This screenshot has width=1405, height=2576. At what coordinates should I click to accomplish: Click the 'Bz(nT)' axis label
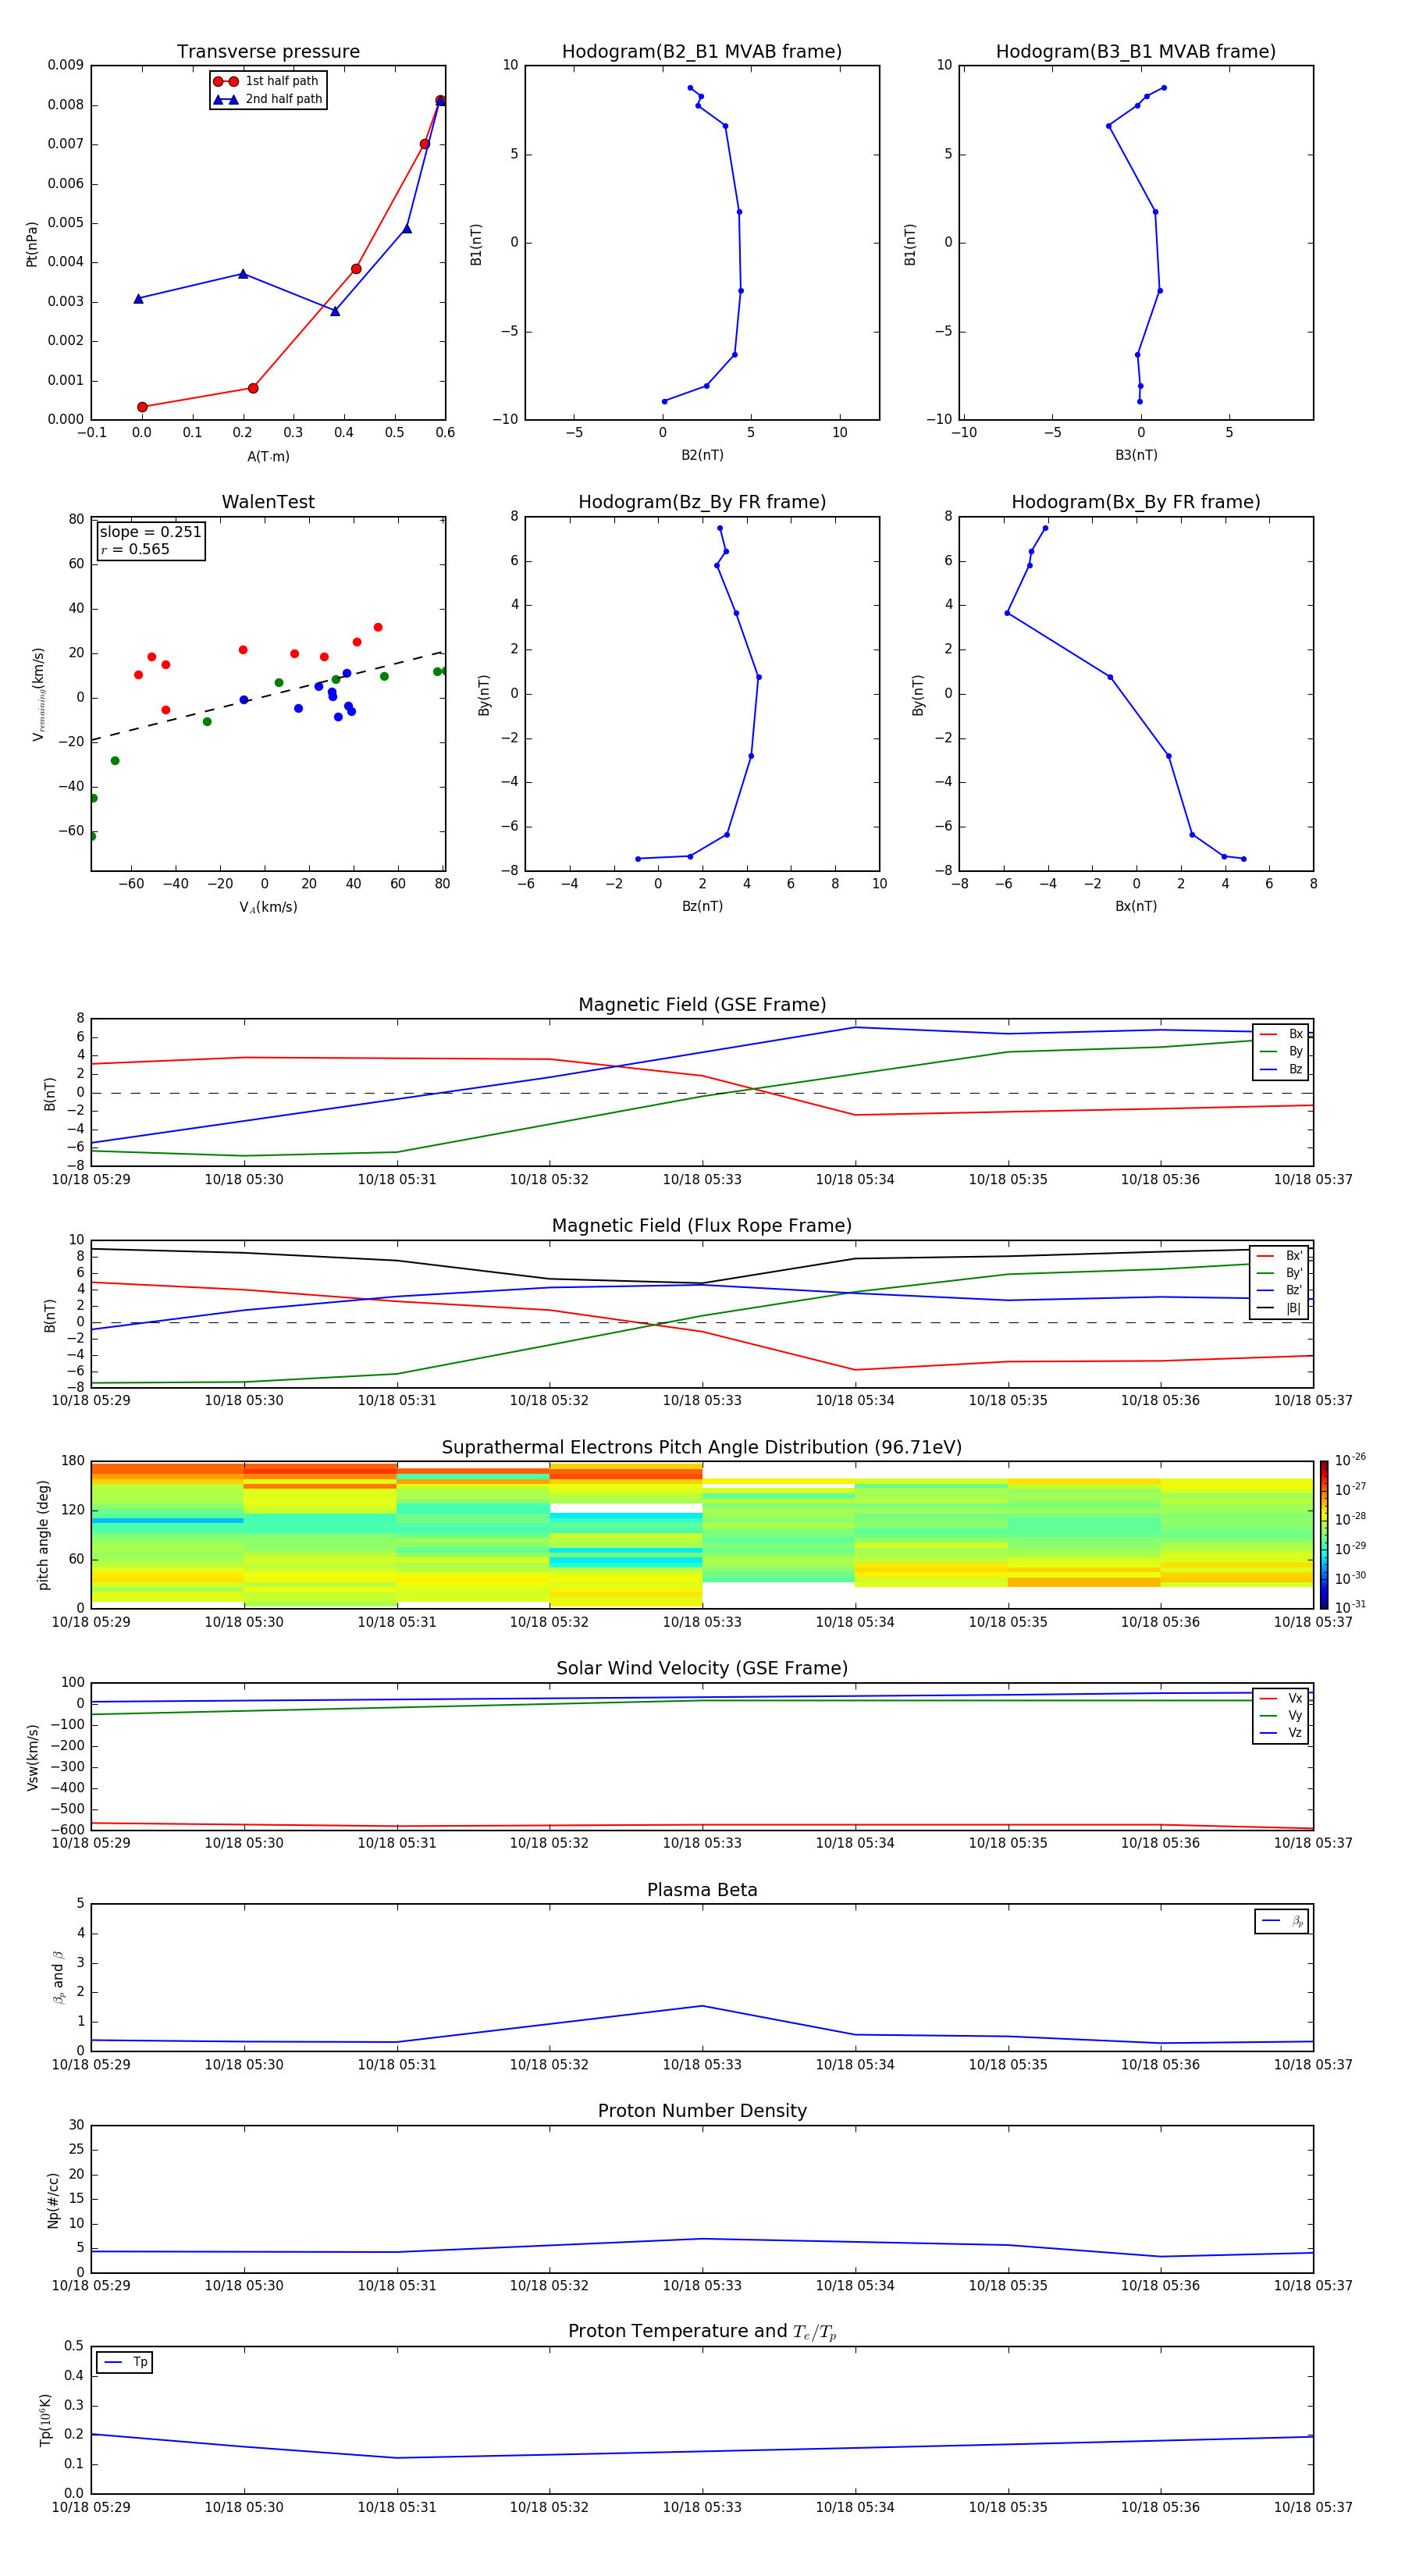pos(702,906)
